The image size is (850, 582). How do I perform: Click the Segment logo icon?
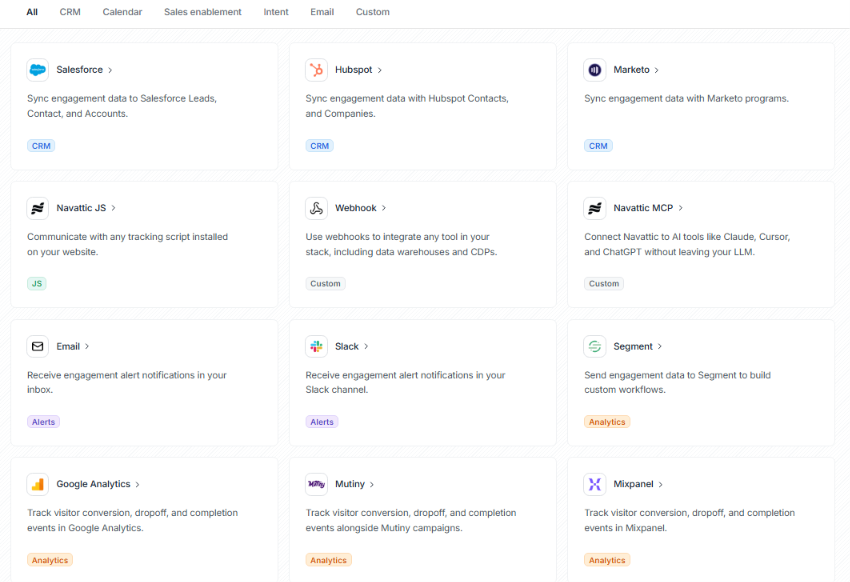coord(595,346)
